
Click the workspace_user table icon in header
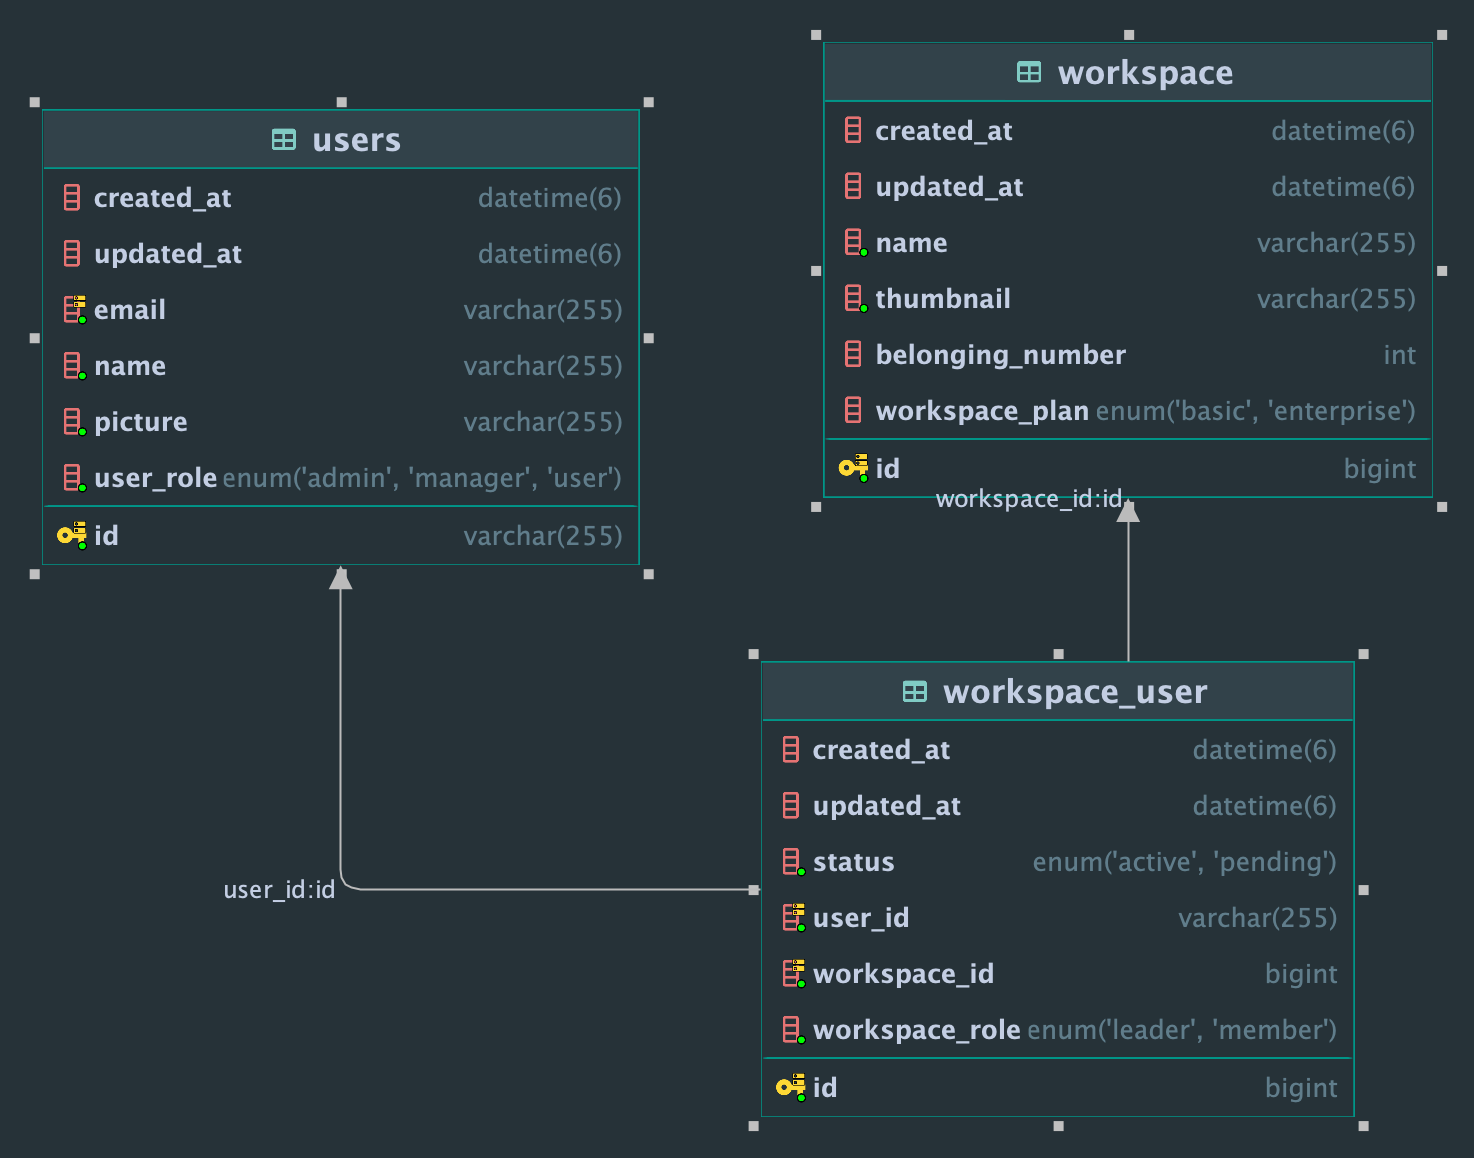click(915, 691)
